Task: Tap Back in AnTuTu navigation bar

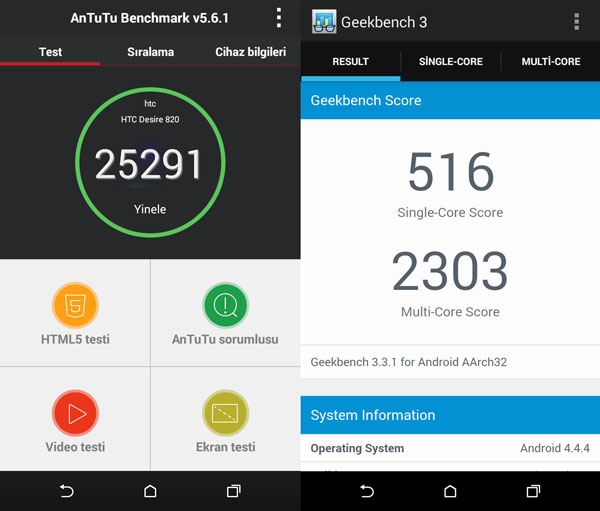Action: (x=67, y=491)
